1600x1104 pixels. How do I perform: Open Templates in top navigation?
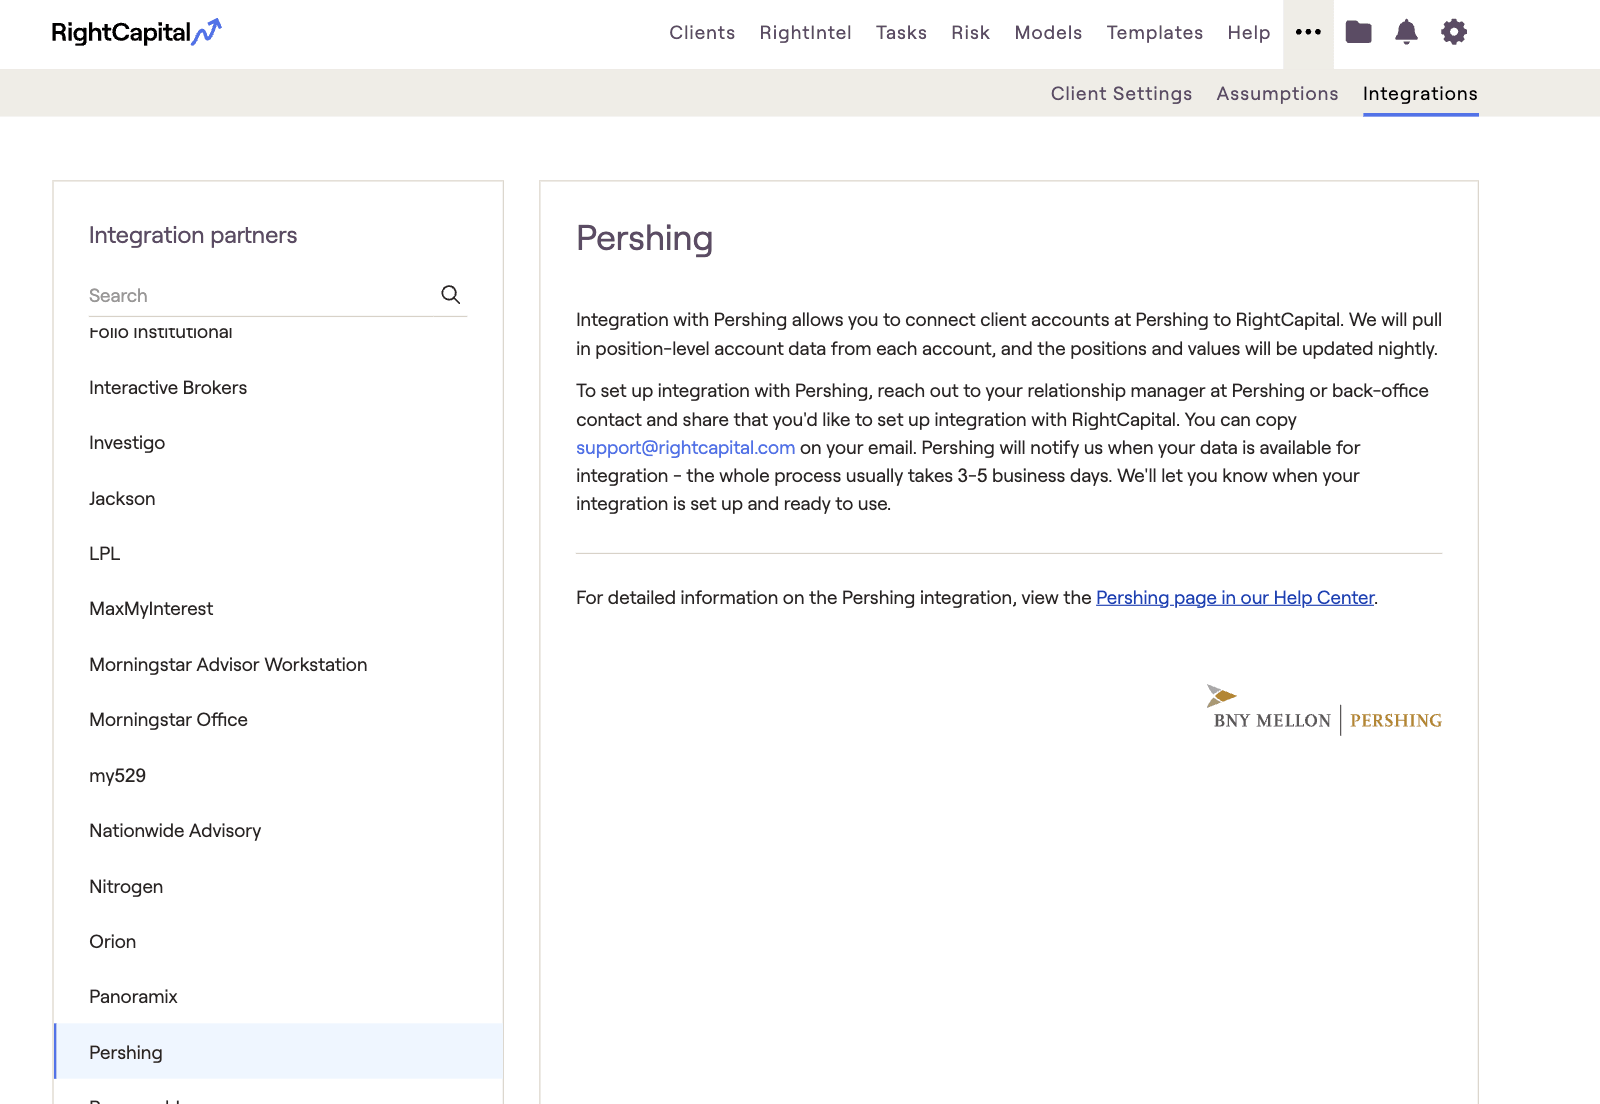1154,33
